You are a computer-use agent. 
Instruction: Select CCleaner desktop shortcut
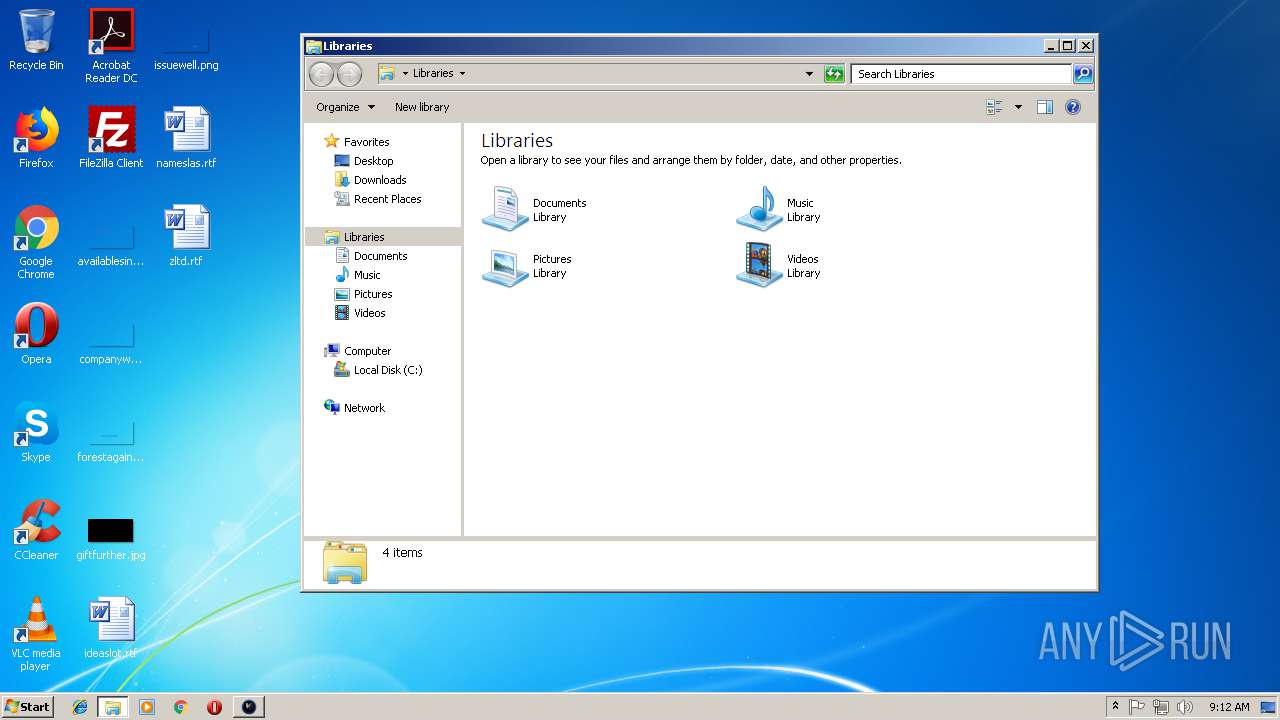36,530
